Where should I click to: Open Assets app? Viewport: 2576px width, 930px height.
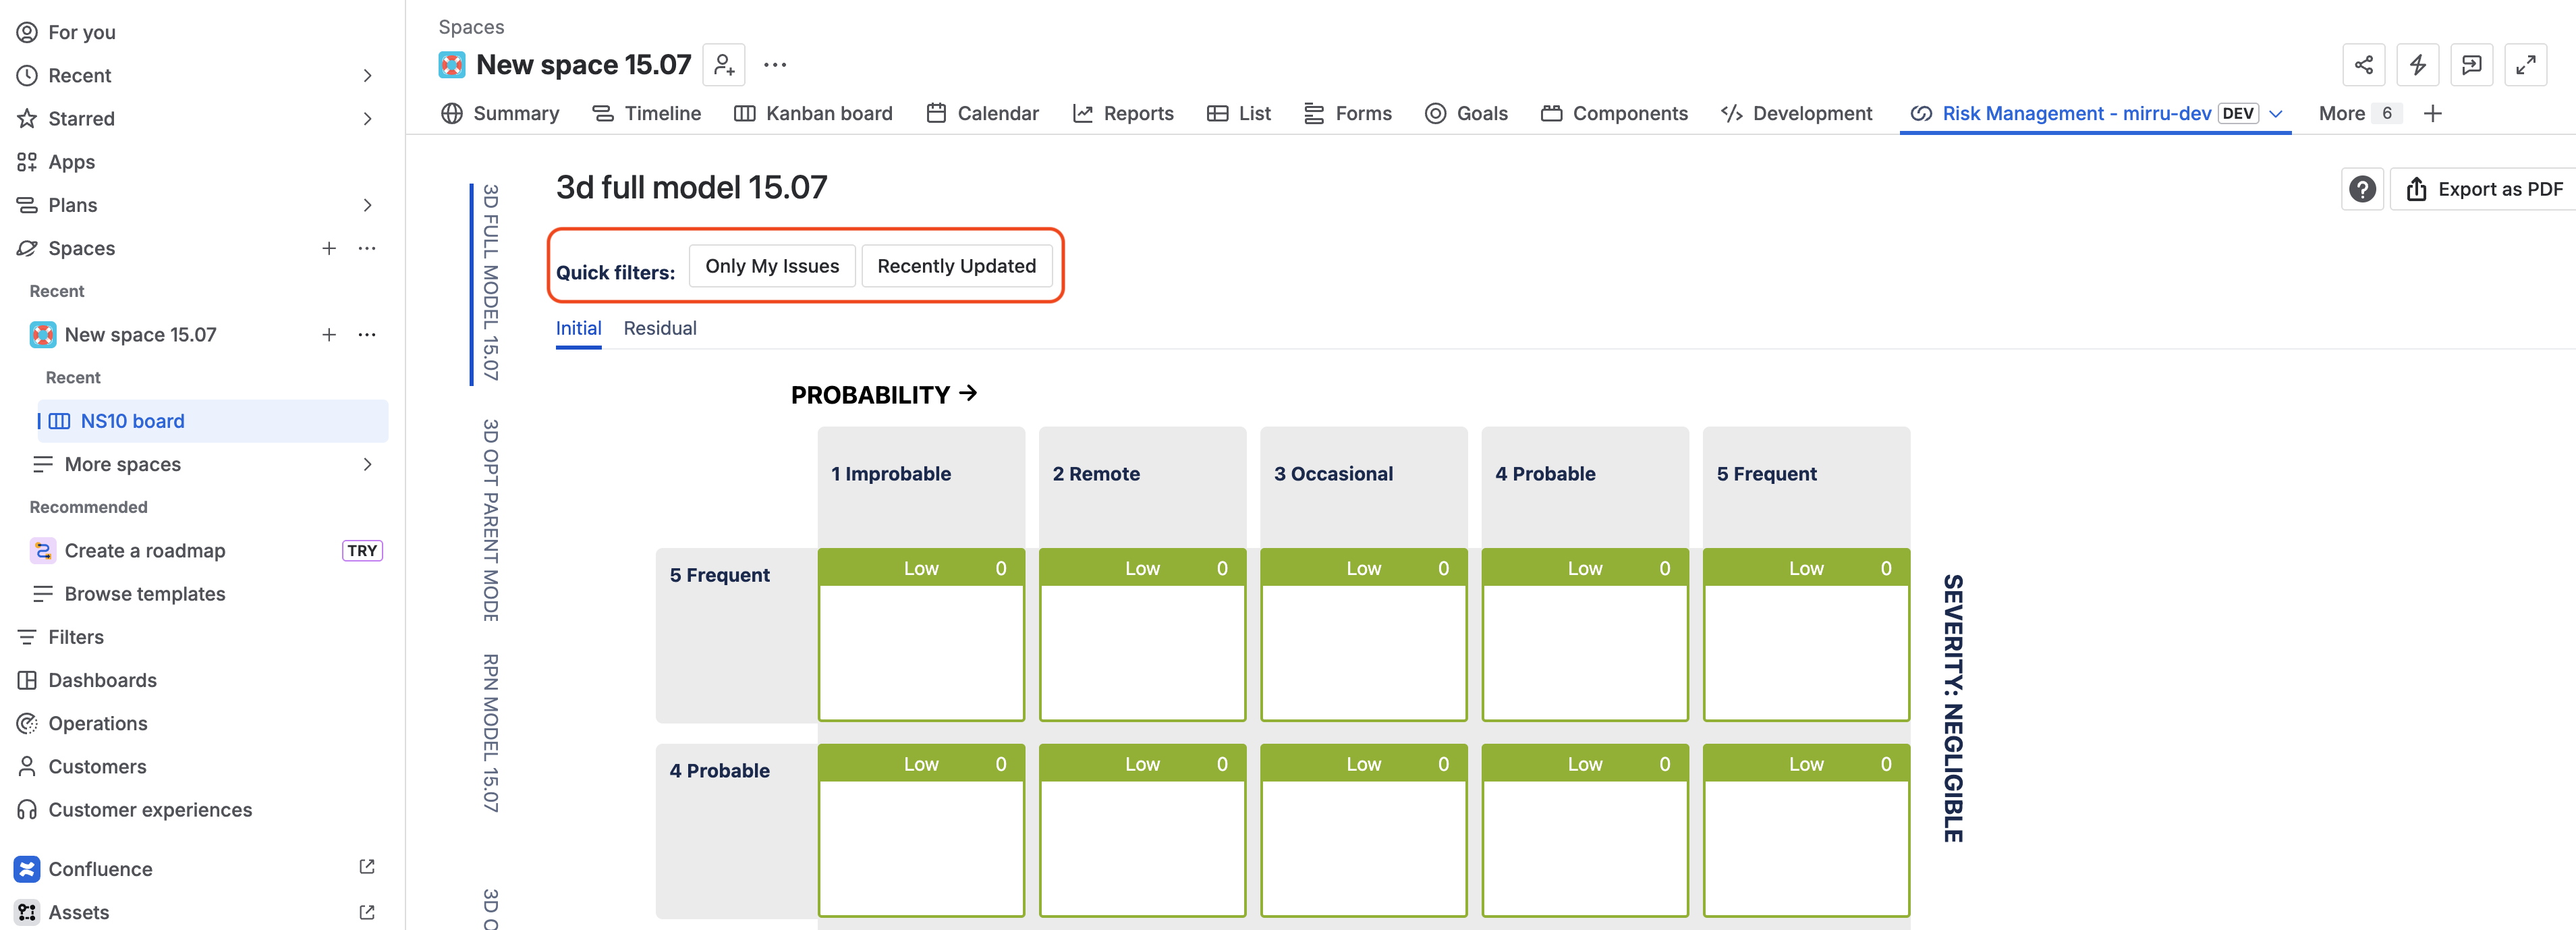[x=79, y=912]
